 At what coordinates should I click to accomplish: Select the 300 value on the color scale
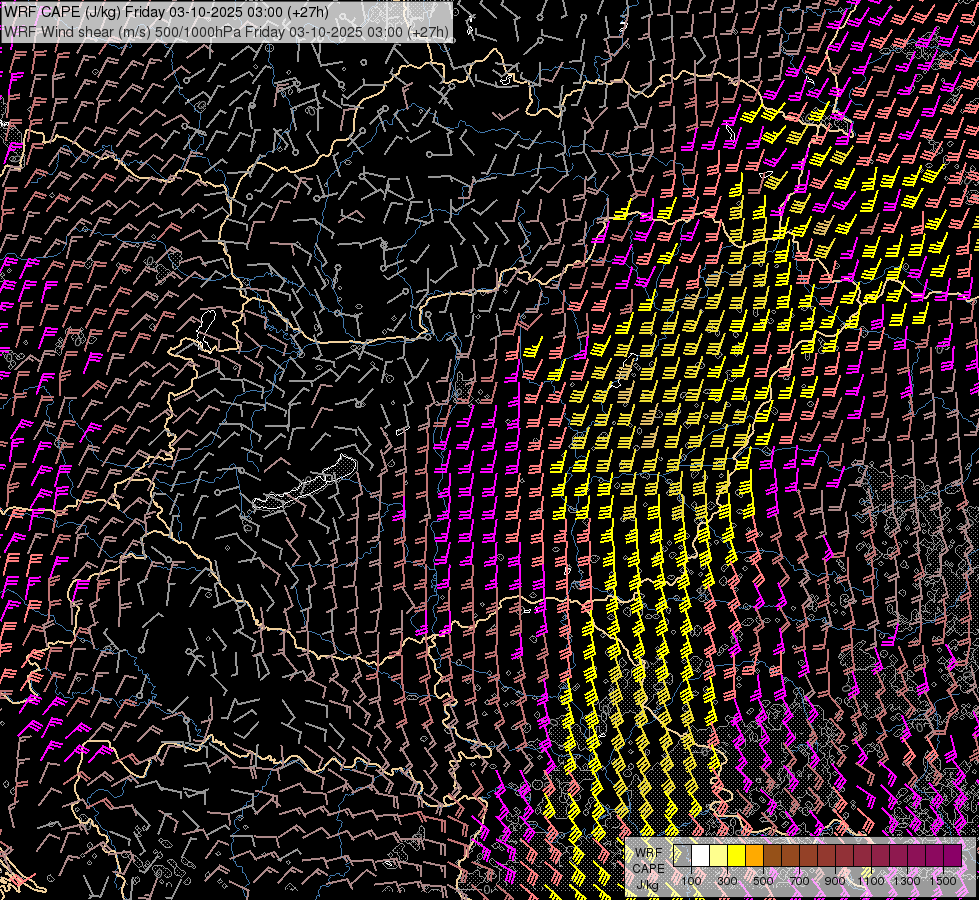[x=728, y=881]
